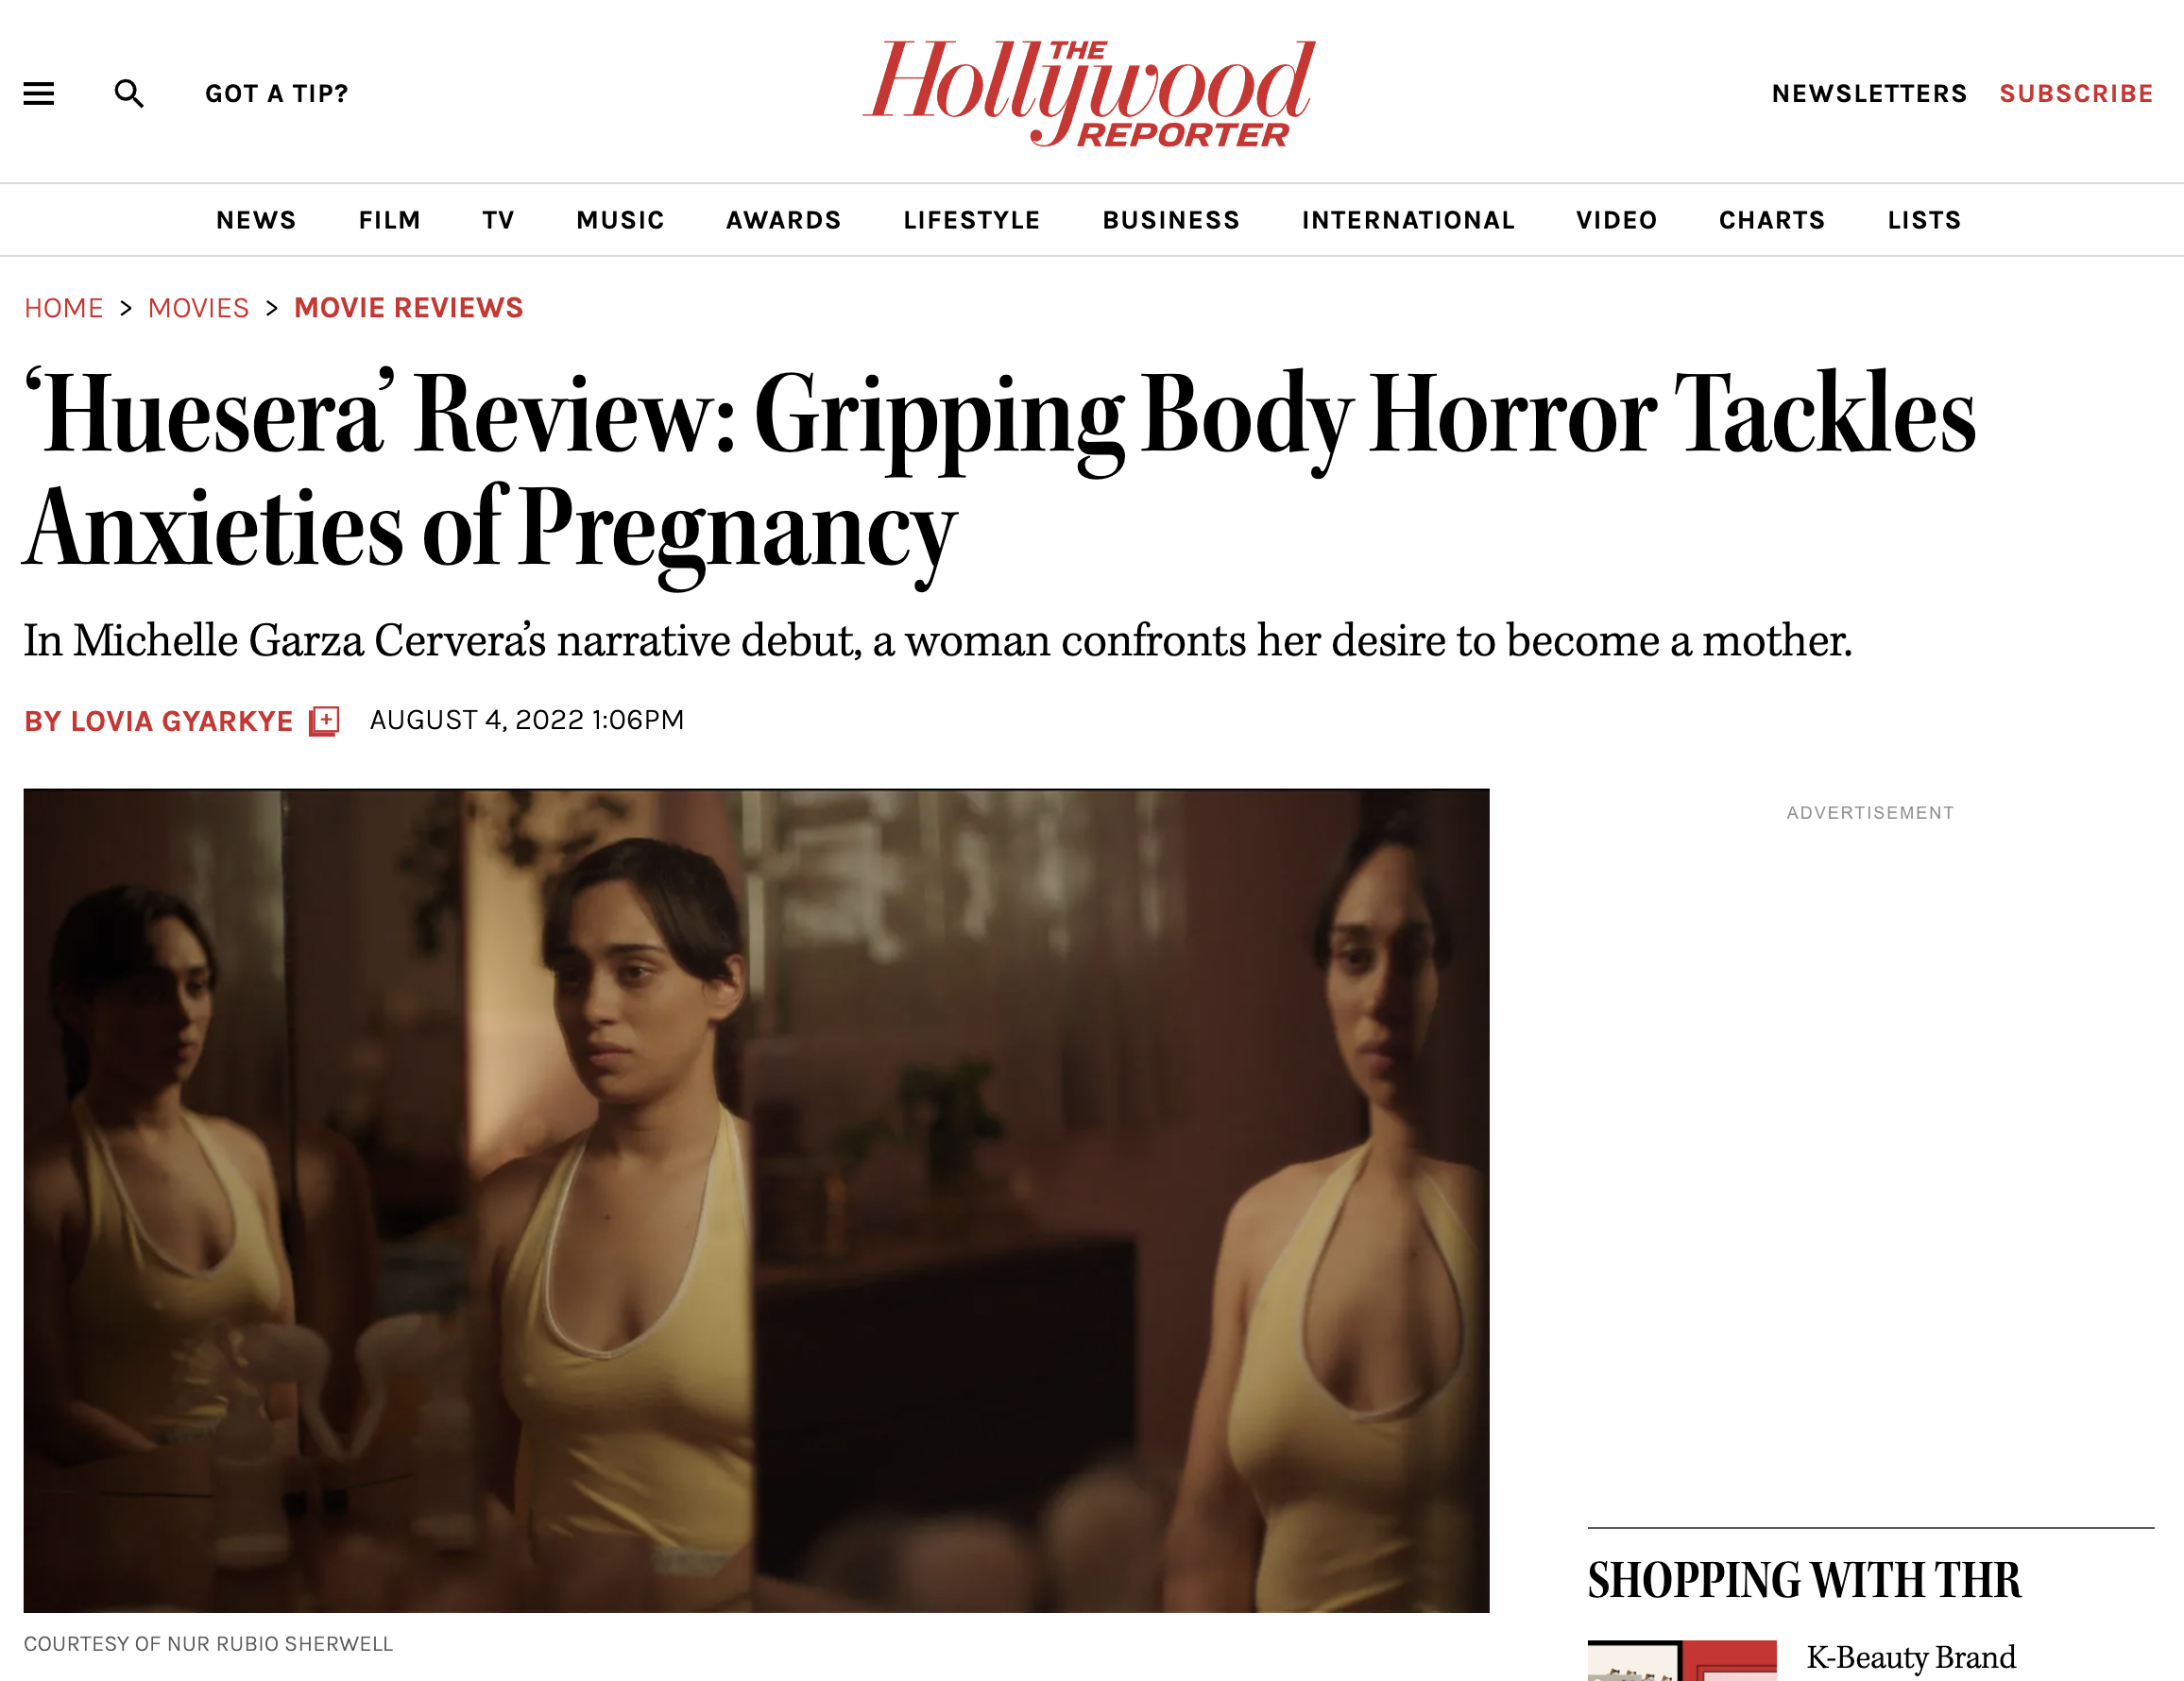Click the By Lovia Gyarkye author link
The width and height of the screenshot is (2184, 1681).
(x=158, y=721)
